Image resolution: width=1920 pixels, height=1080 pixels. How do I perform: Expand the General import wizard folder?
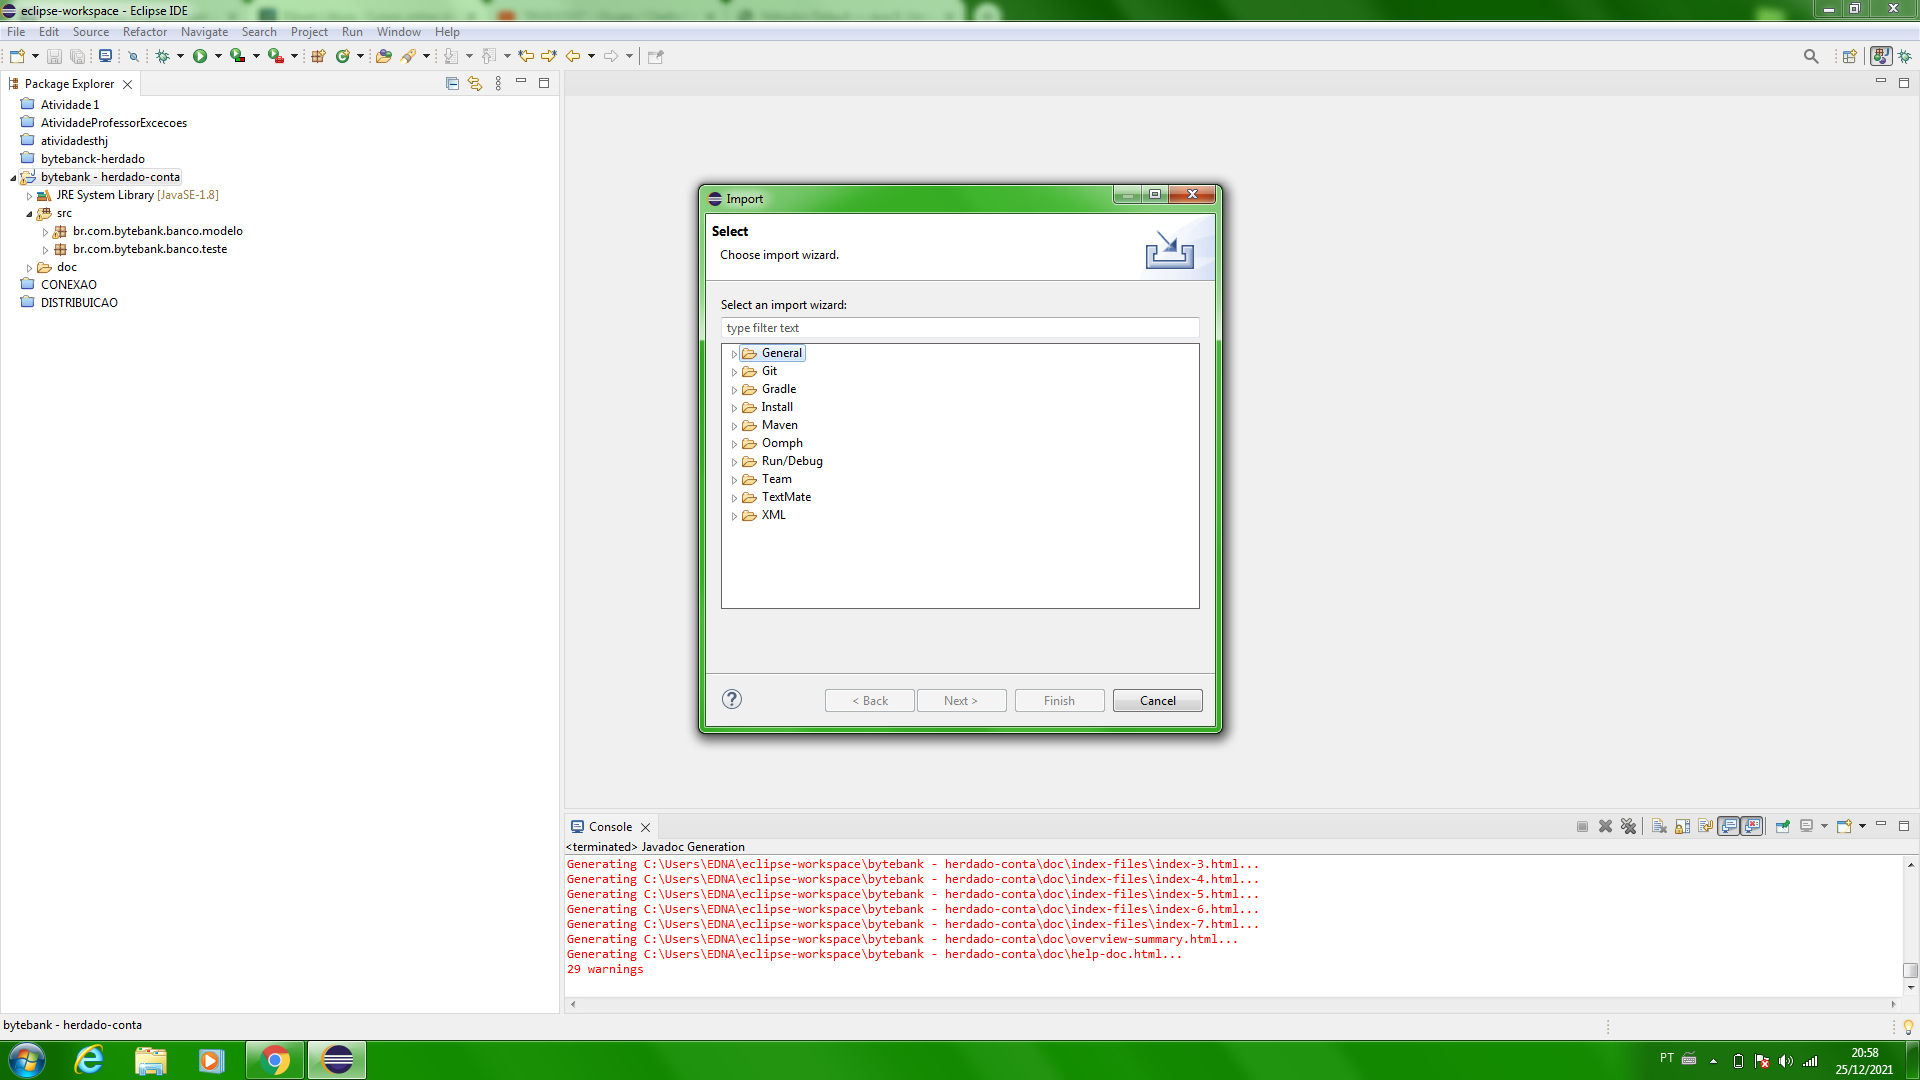[734, 354]
